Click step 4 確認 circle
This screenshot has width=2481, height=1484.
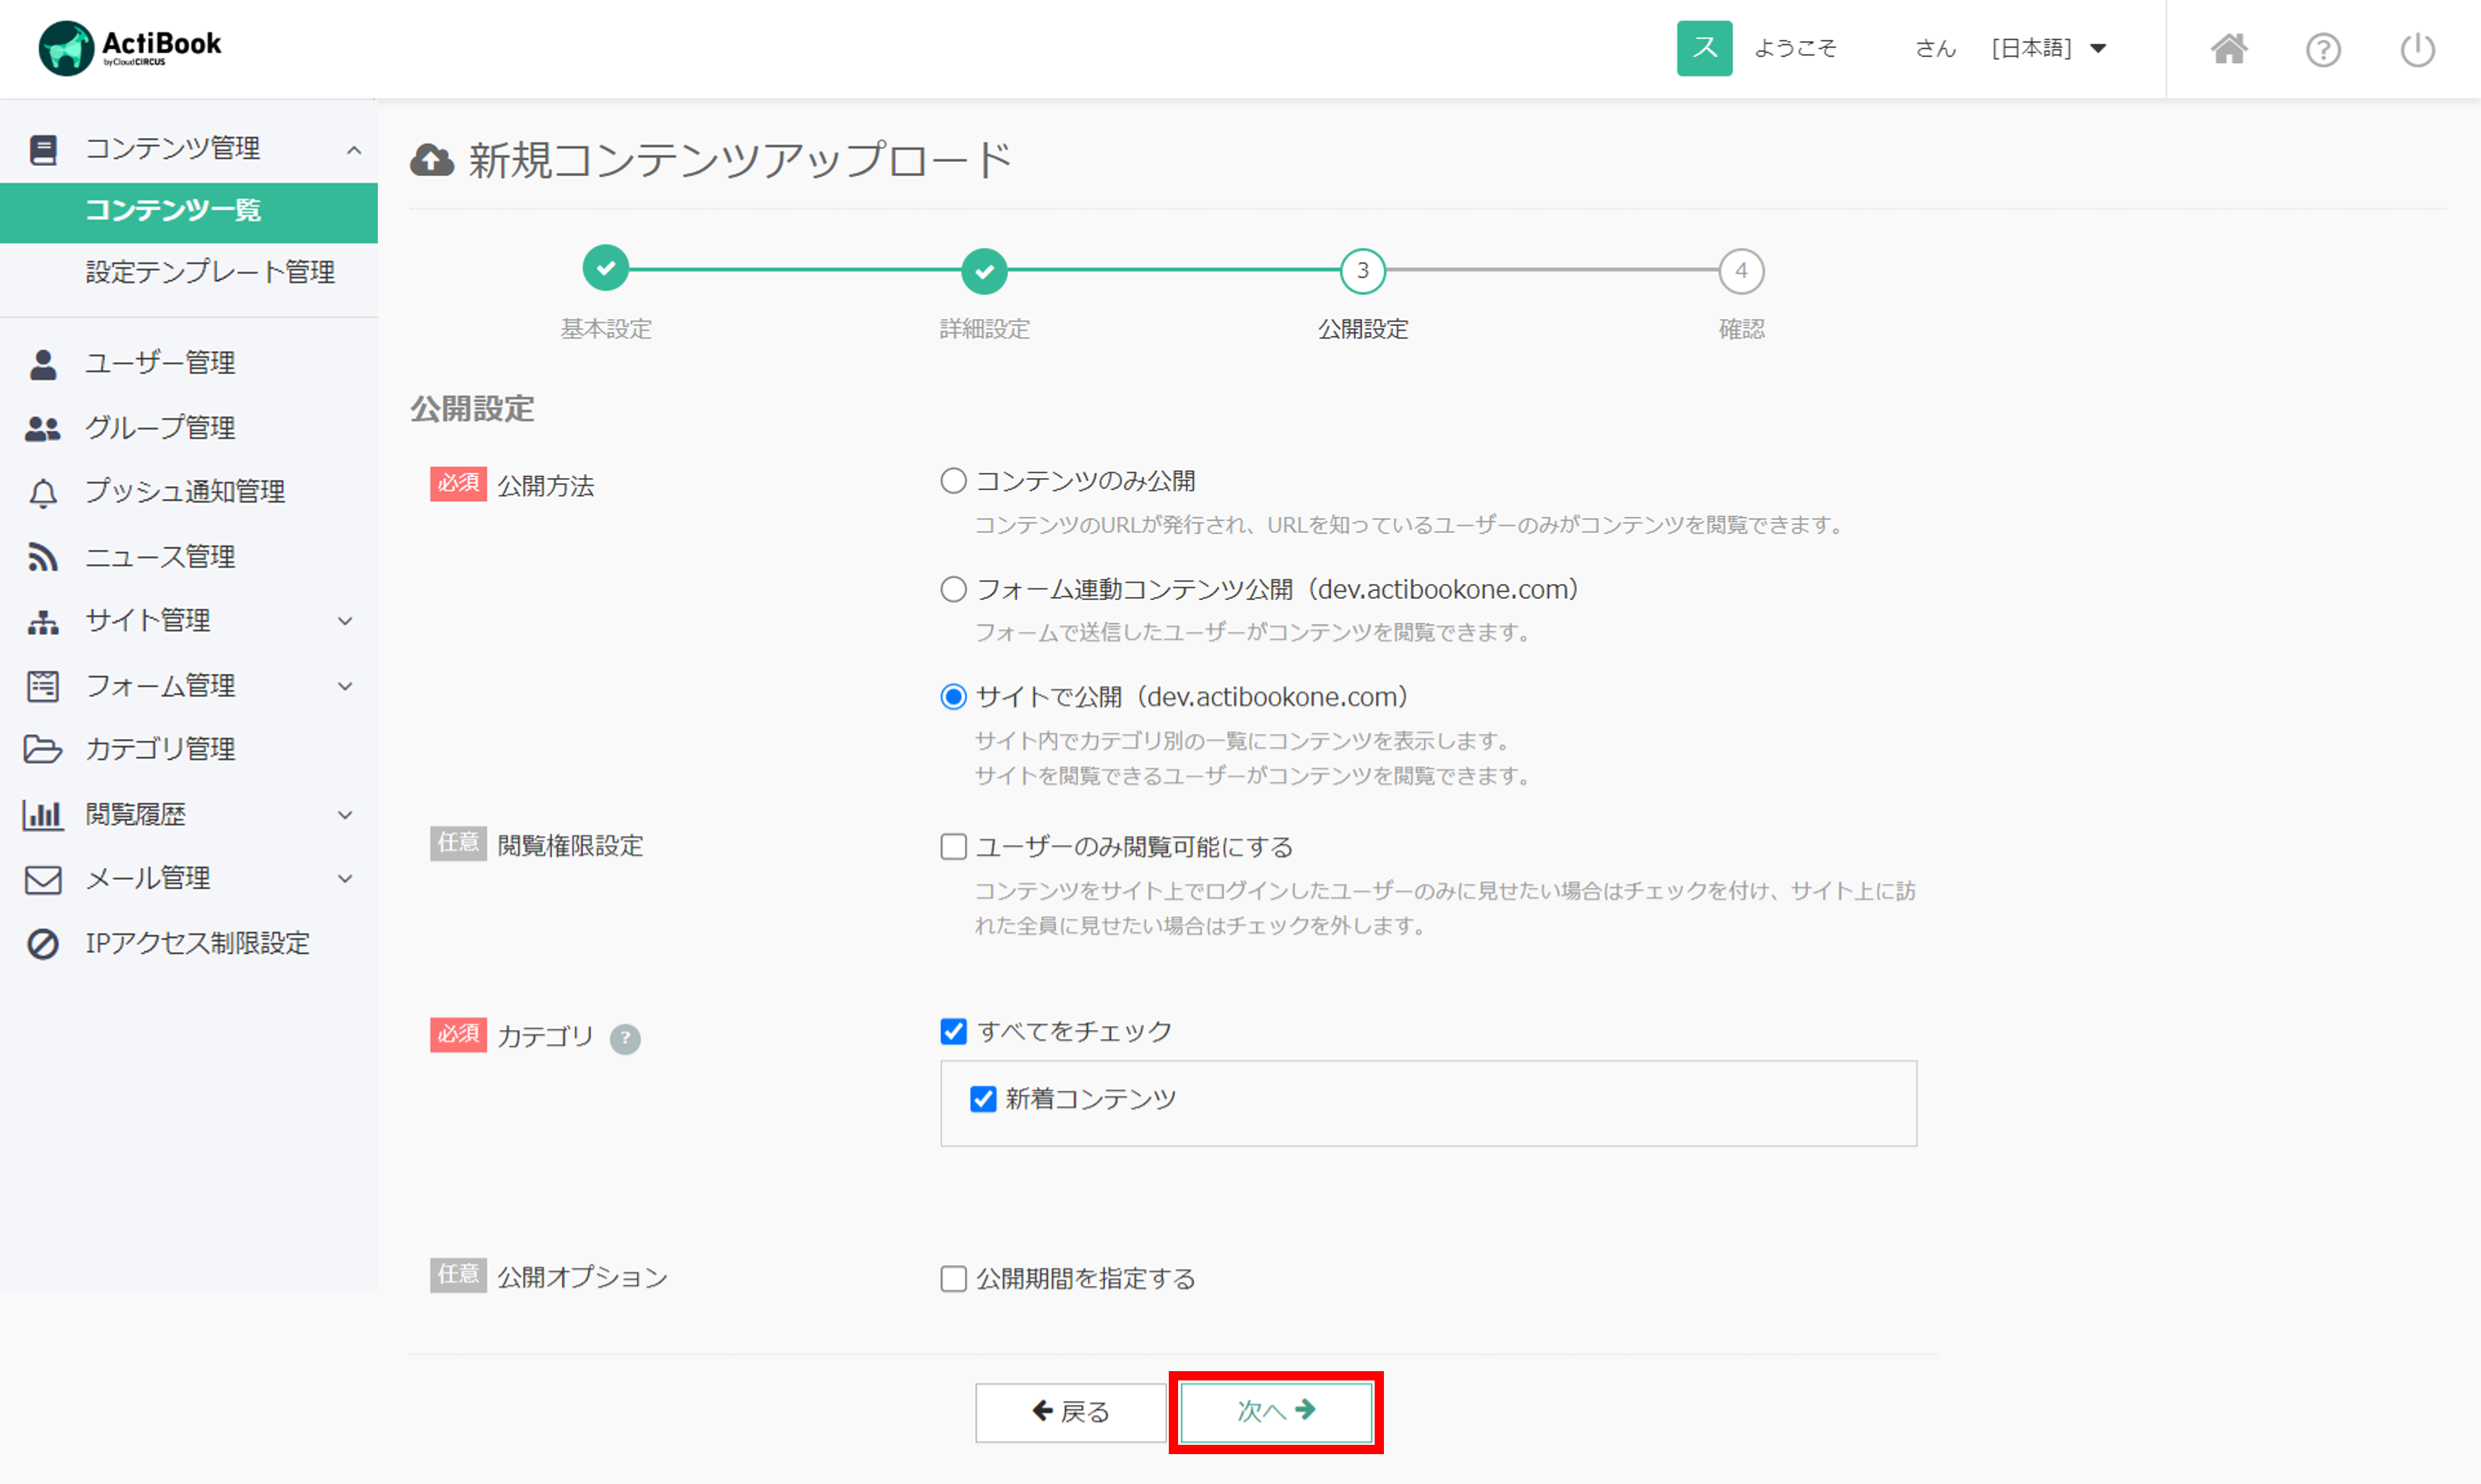pyautogui.click(x=1741, y=270)
